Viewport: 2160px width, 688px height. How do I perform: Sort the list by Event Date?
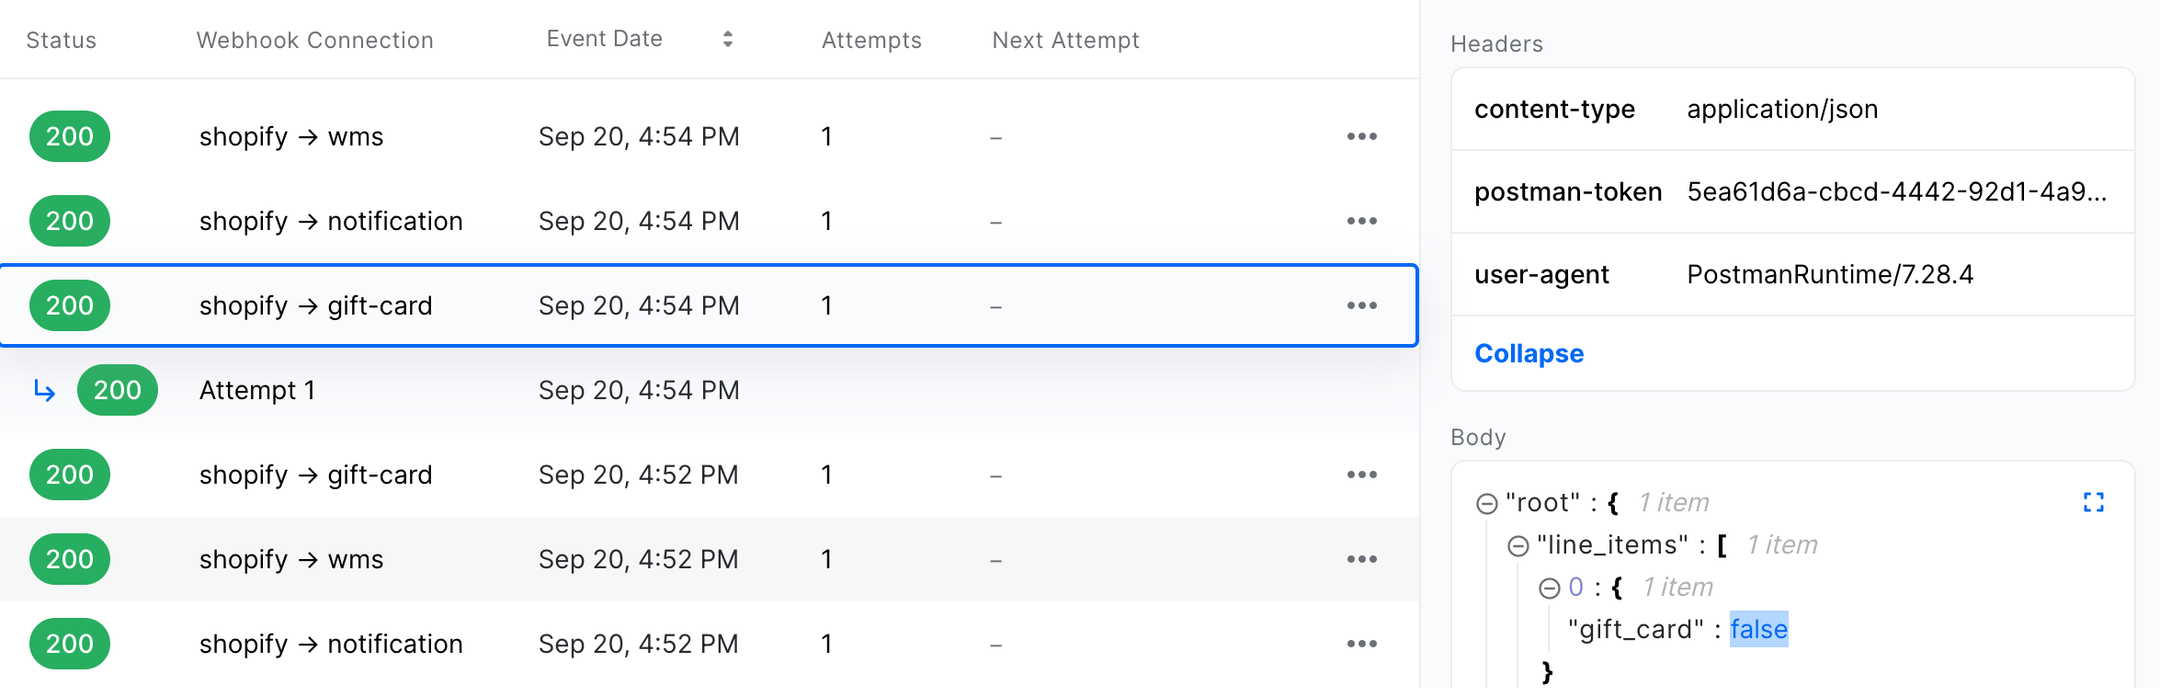728,39
